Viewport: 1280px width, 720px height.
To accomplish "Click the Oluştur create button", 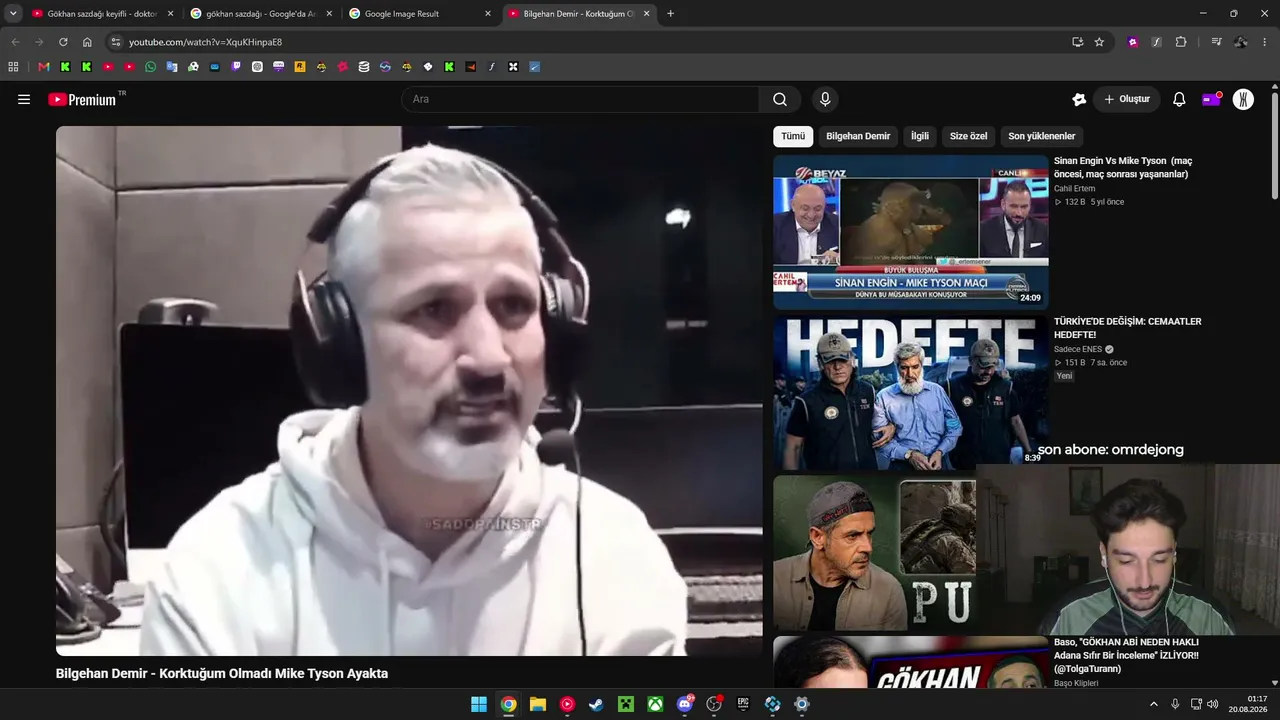I will click(1127, 99).
